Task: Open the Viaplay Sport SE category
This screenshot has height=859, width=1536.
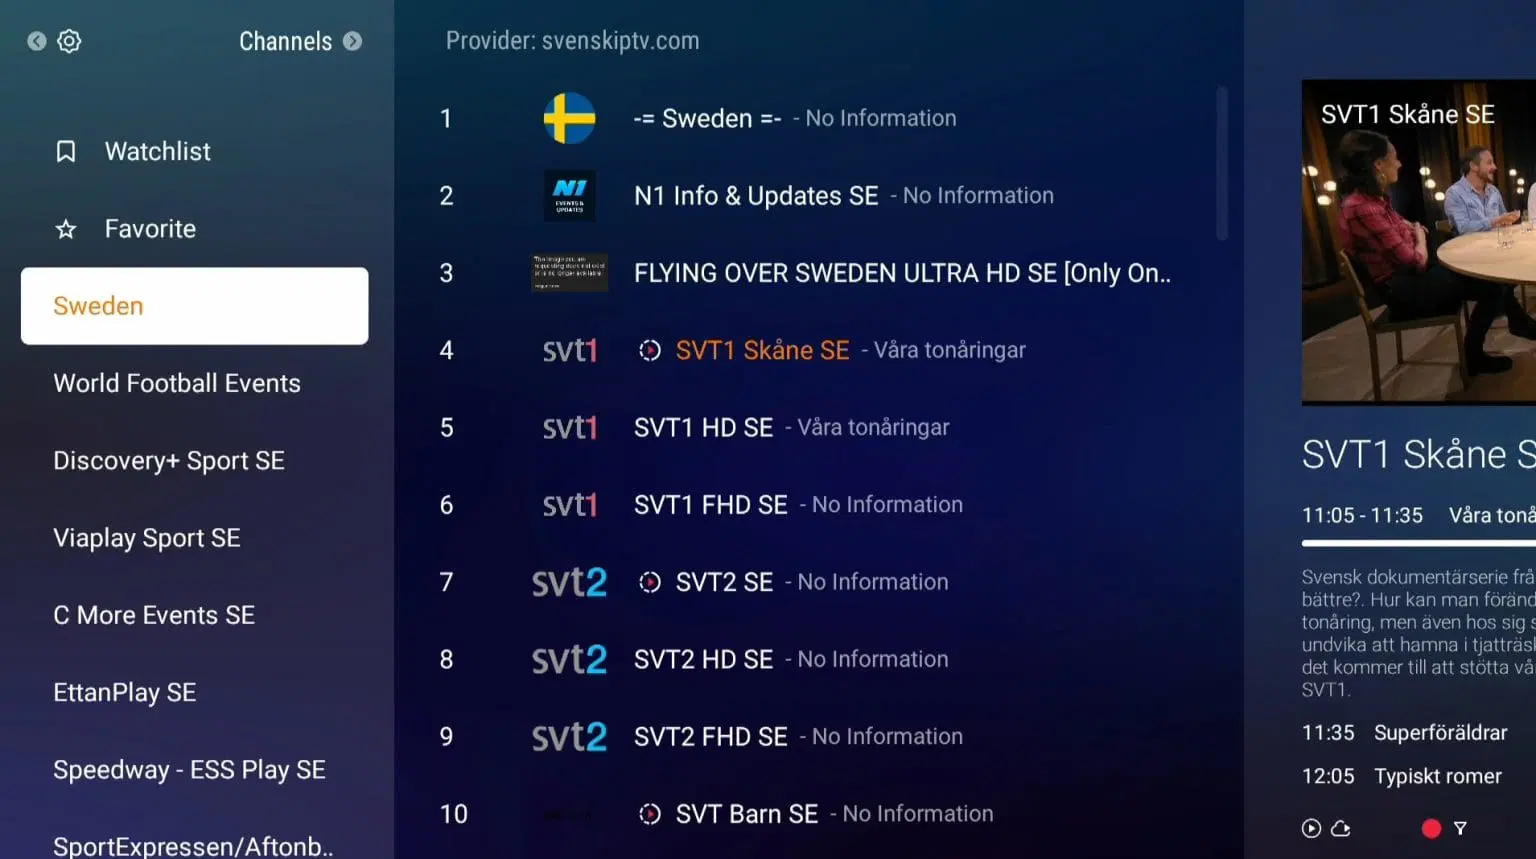Action: coord(147,538)
